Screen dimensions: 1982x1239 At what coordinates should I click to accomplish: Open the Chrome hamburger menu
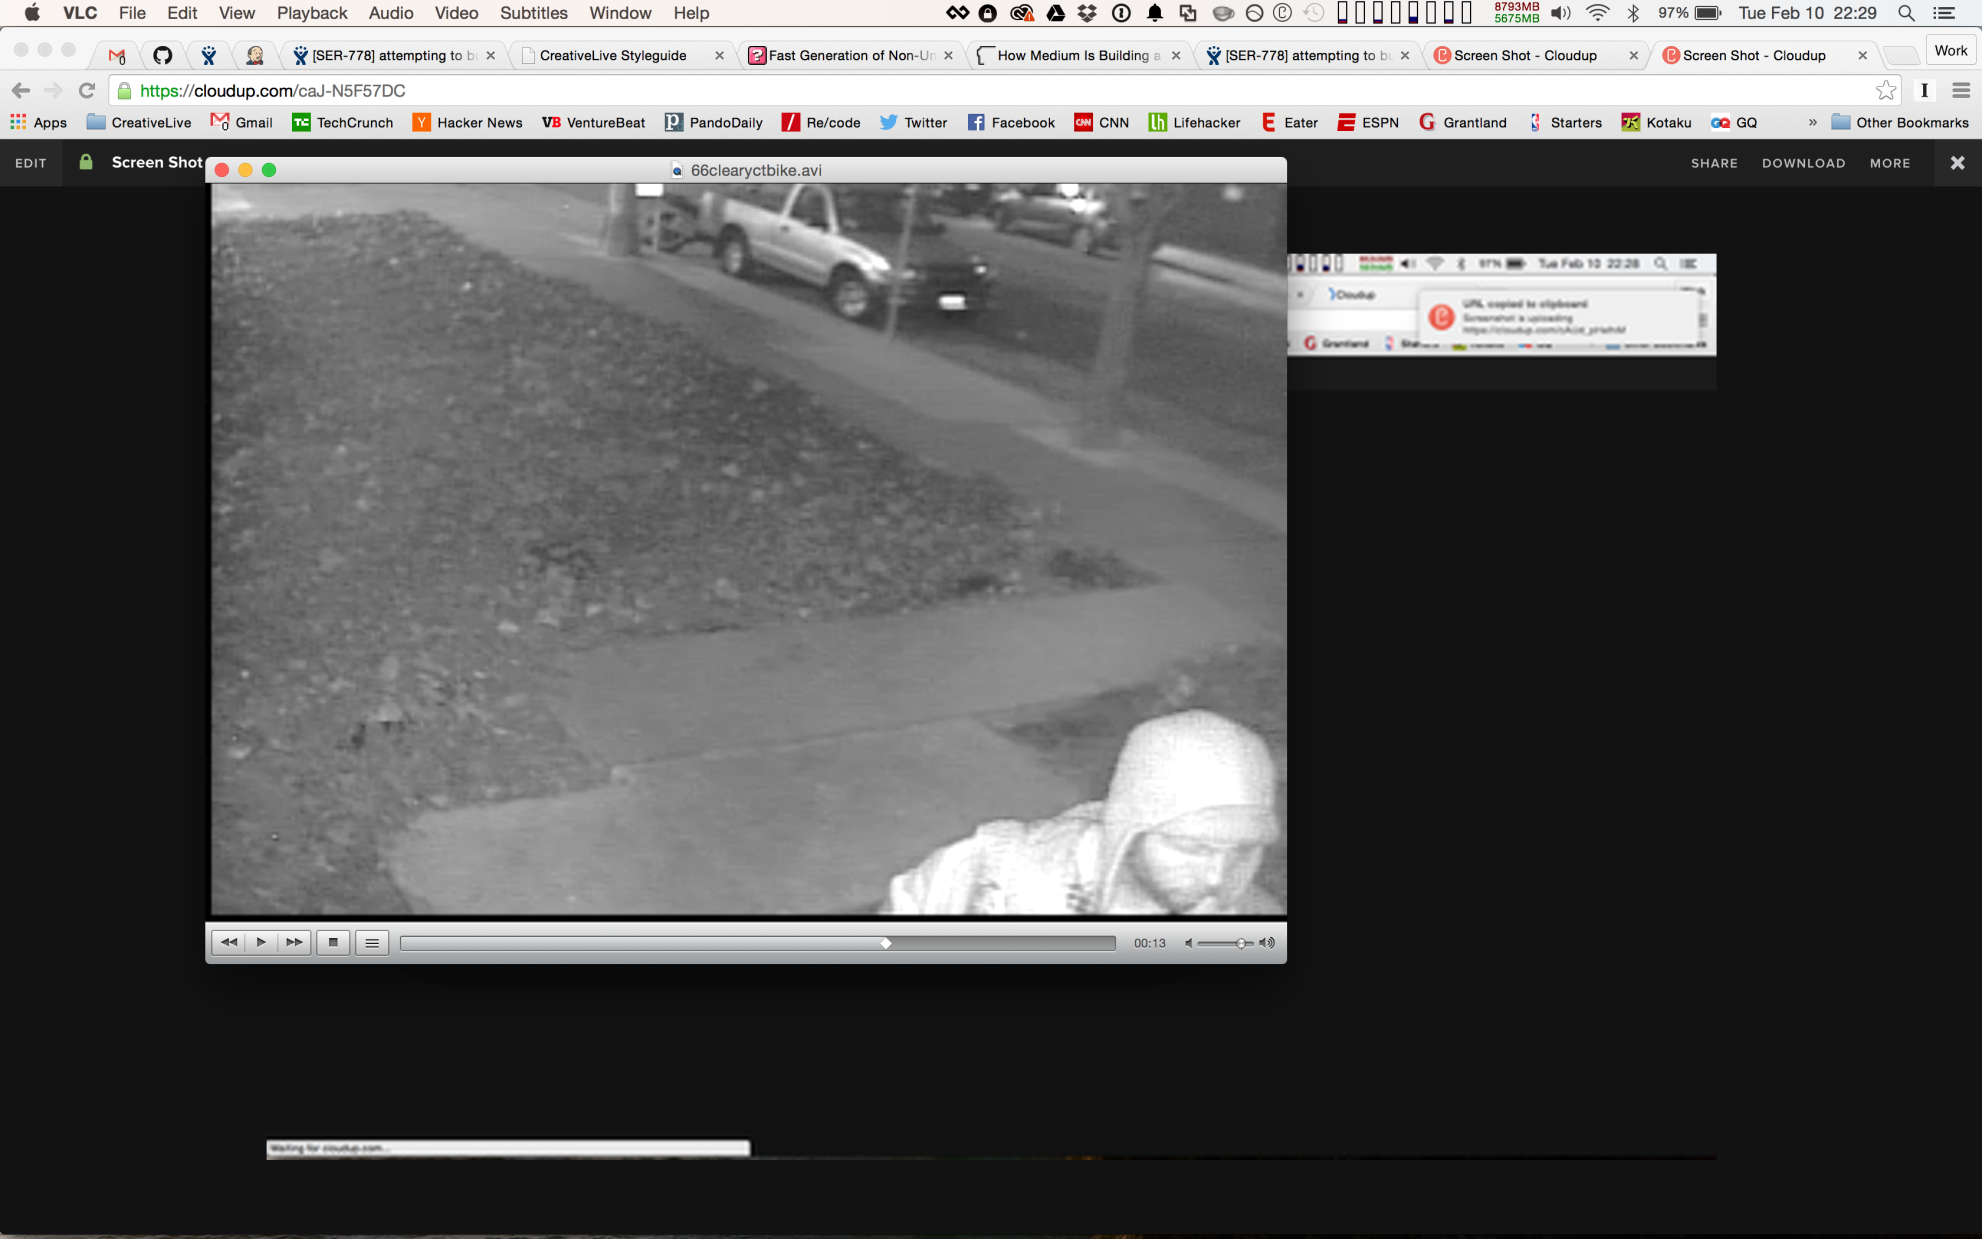point(1961,91)
